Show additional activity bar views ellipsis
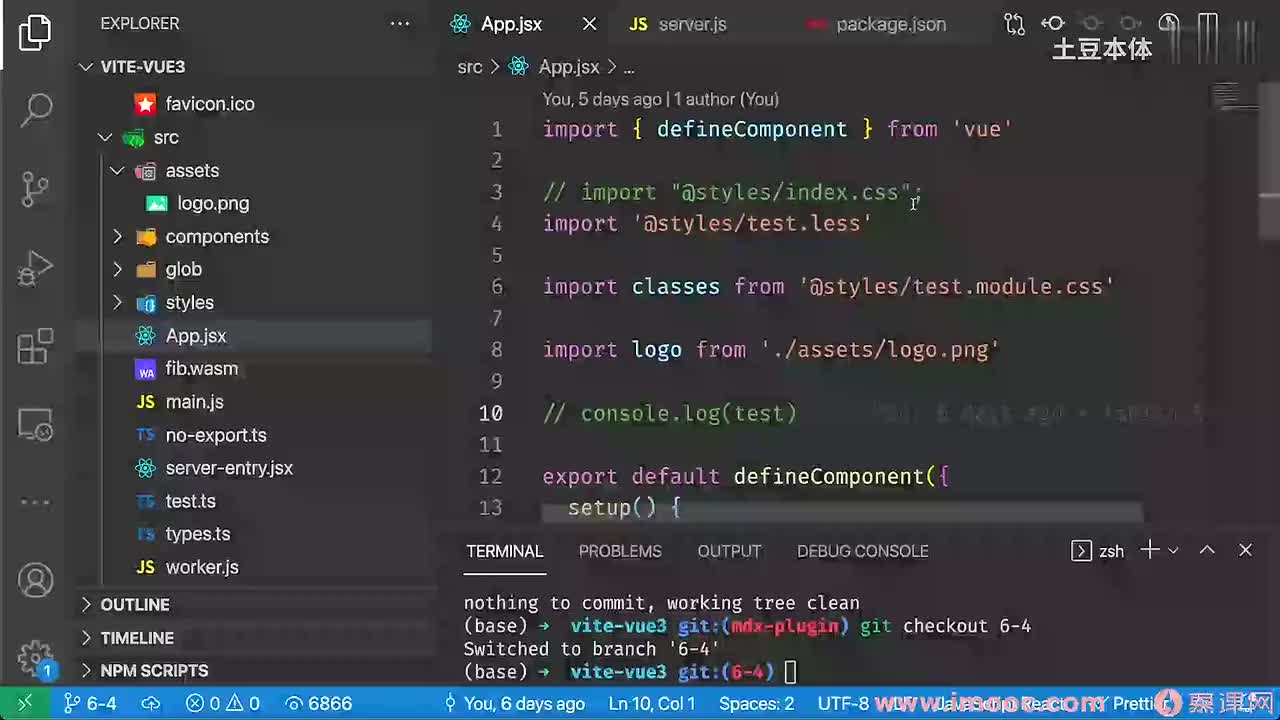The width and height of the screenshot is (1280, 720). pos(36,503)
